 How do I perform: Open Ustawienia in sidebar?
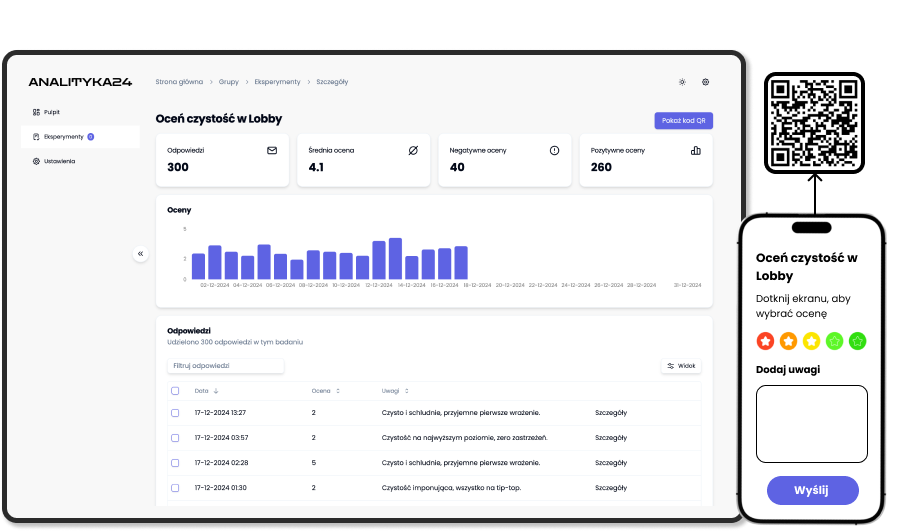tap(80, 161)
